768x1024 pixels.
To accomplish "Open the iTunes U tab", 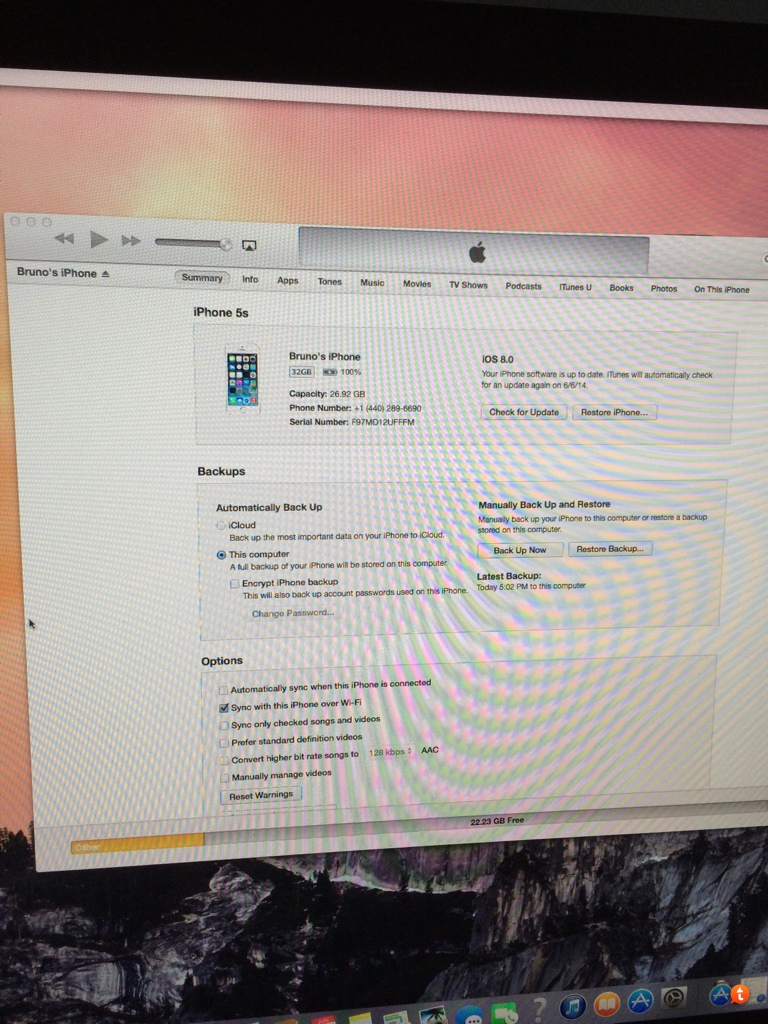I will point(575,287).
